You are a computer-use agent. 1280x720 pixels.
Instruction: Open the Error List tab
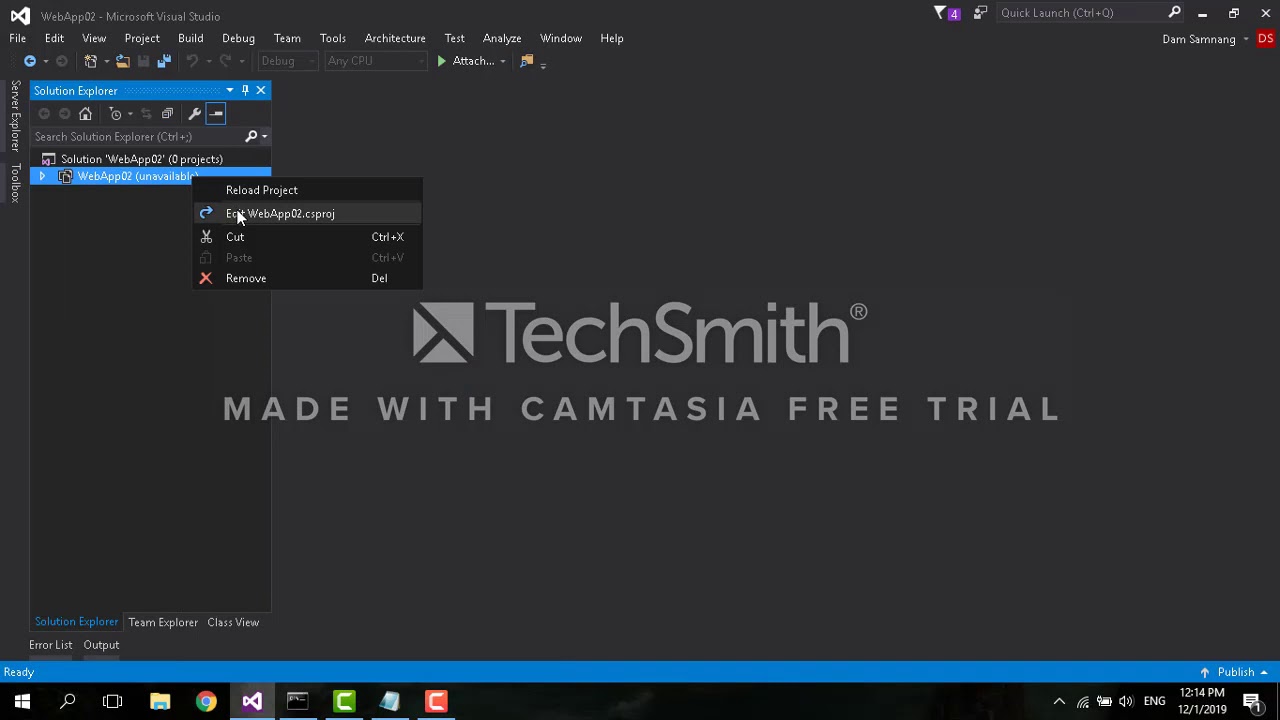[x=50, y=645]
